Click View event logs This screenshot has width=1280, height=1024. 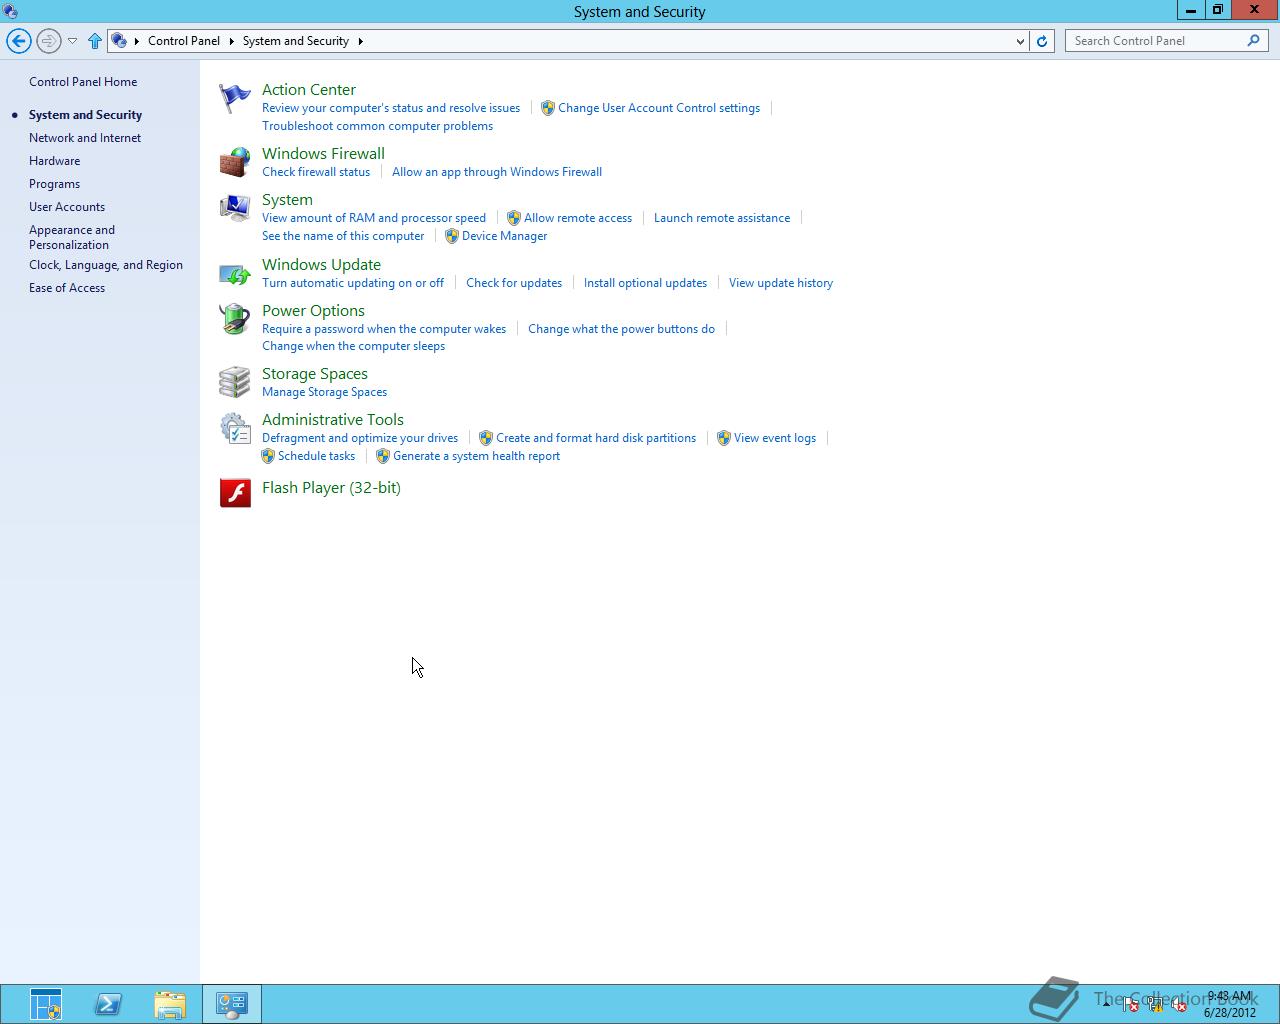(775, 438)
